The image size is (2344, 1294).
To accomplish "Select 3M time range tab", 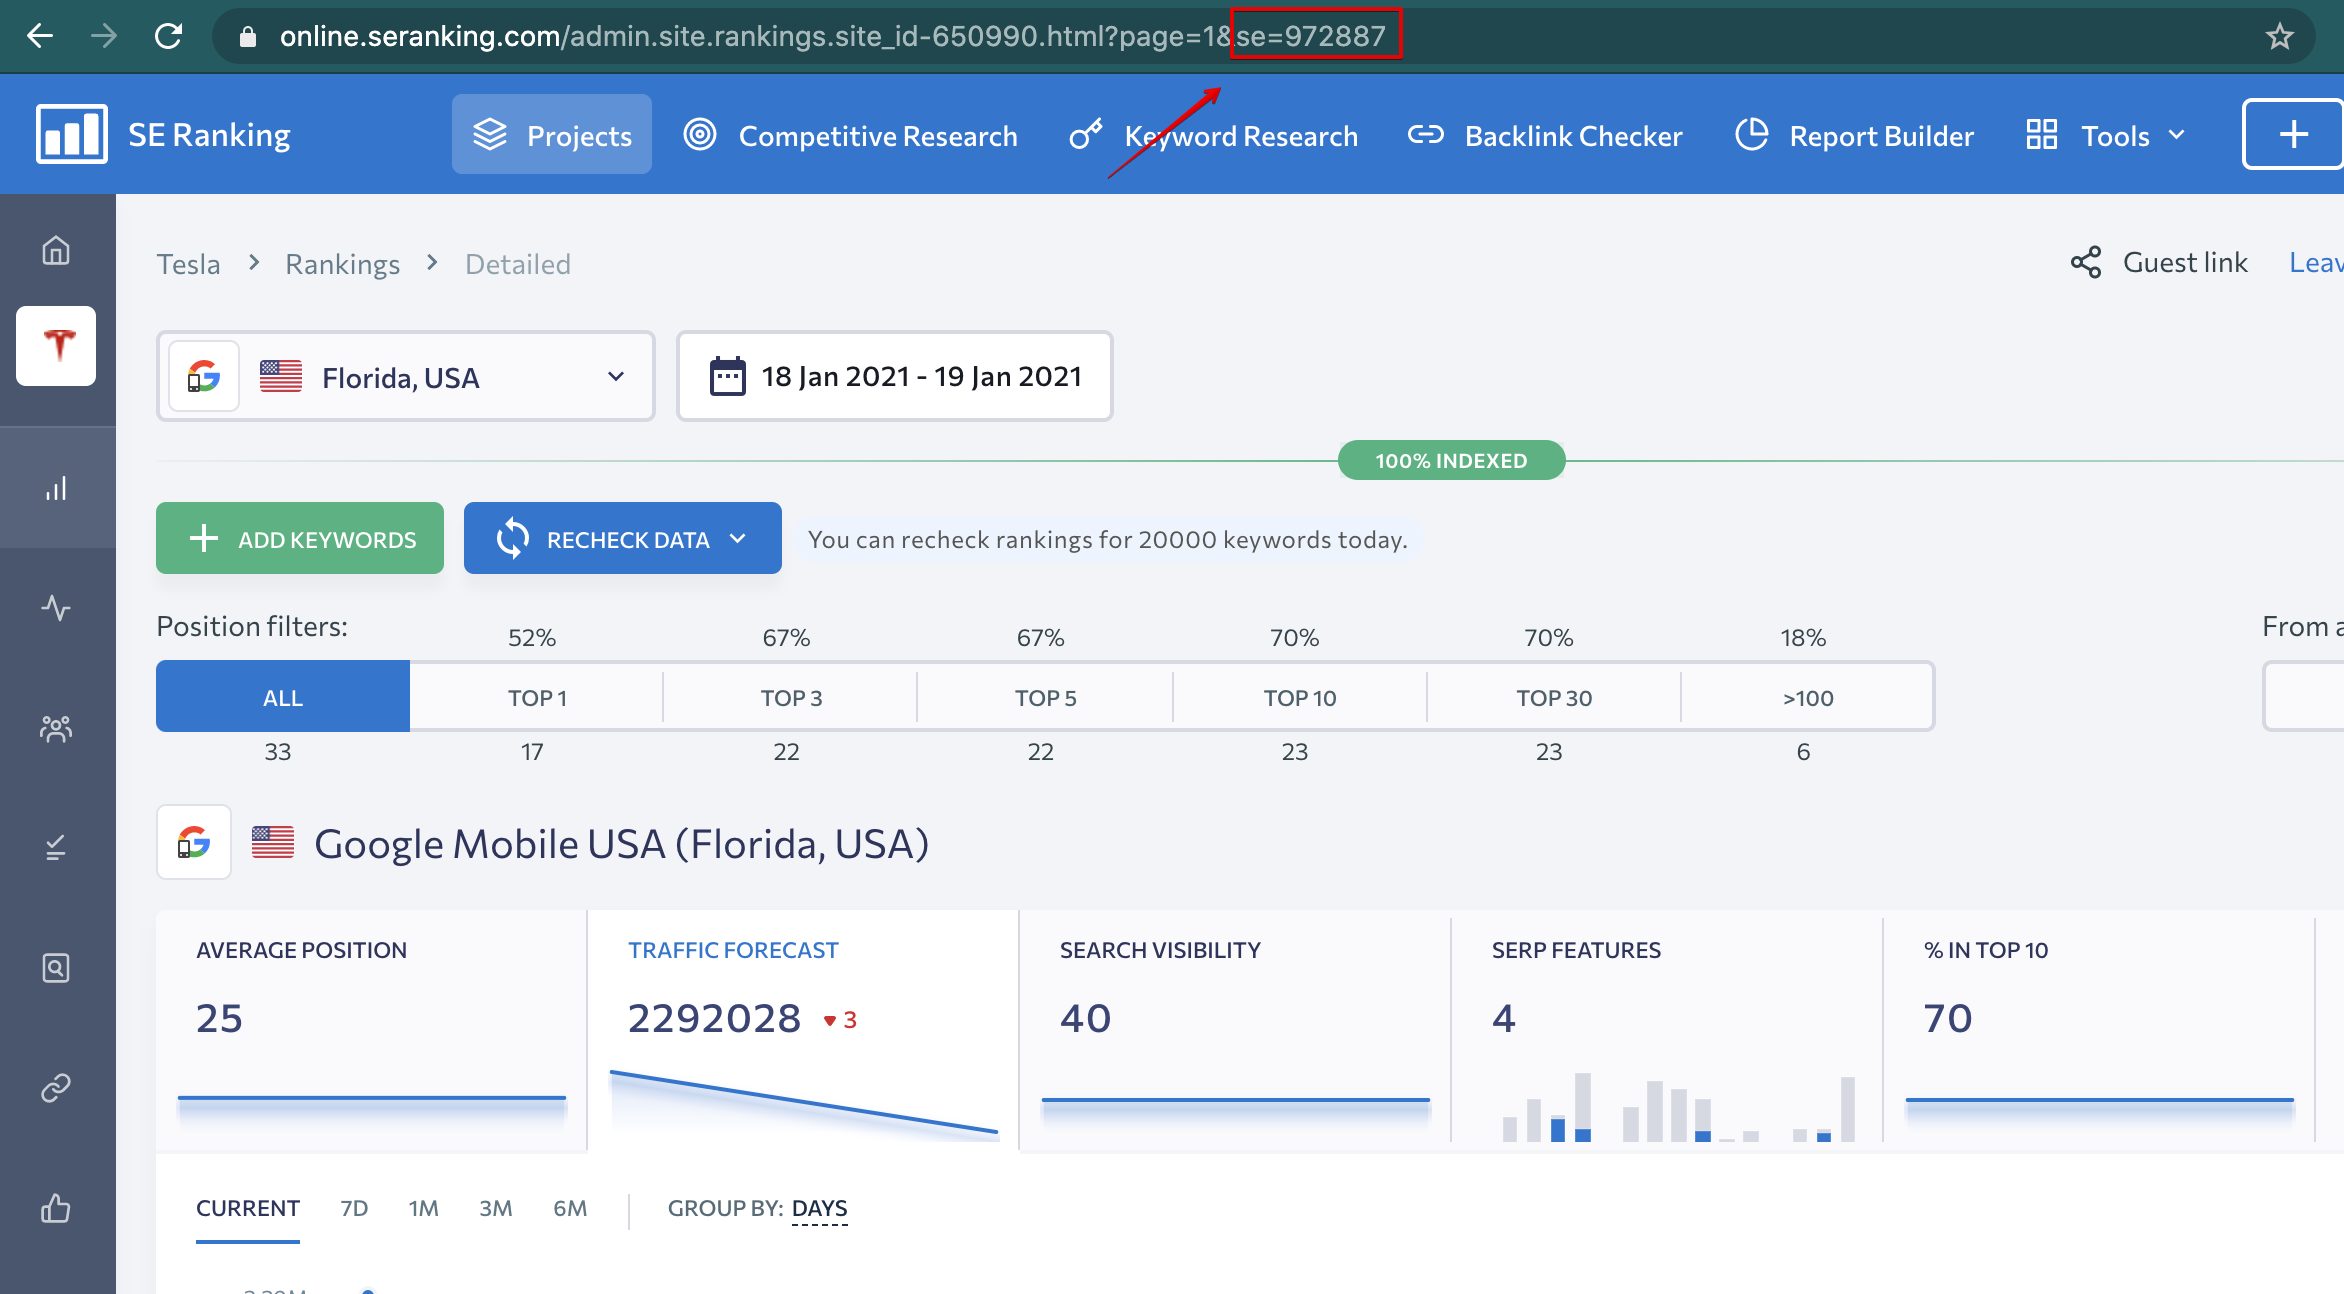I will tap(495, 1208).
